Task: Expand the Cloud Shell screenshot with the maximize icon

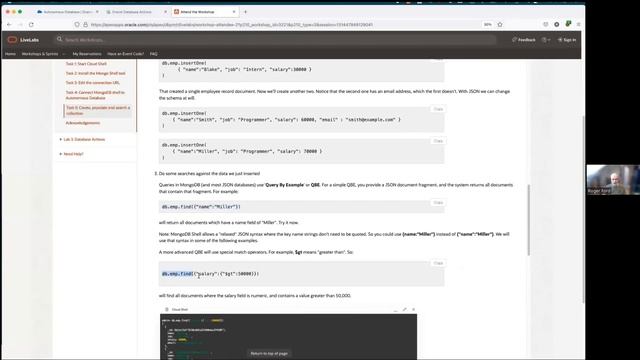Action: pyautogui.click(x=404, y=309)
